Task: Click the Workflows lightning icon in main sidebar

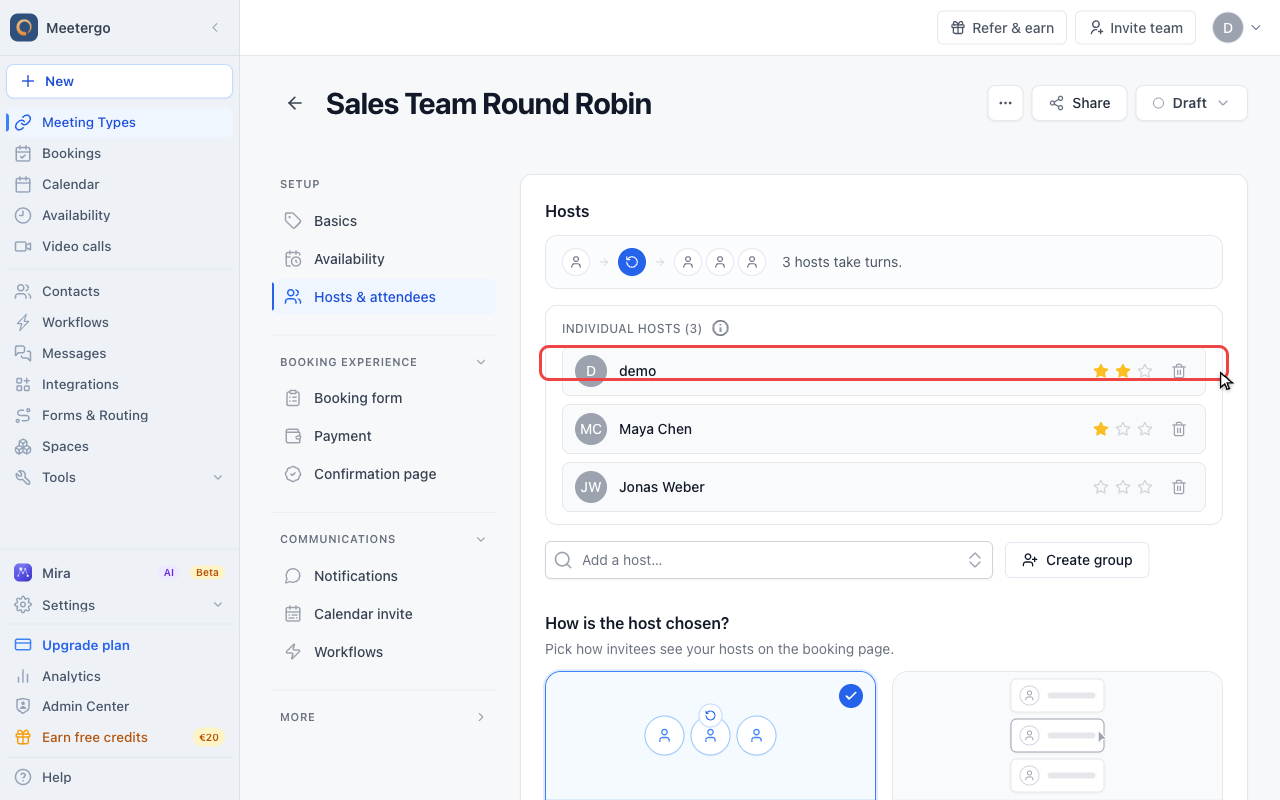Action: click(x=23, y=322)
